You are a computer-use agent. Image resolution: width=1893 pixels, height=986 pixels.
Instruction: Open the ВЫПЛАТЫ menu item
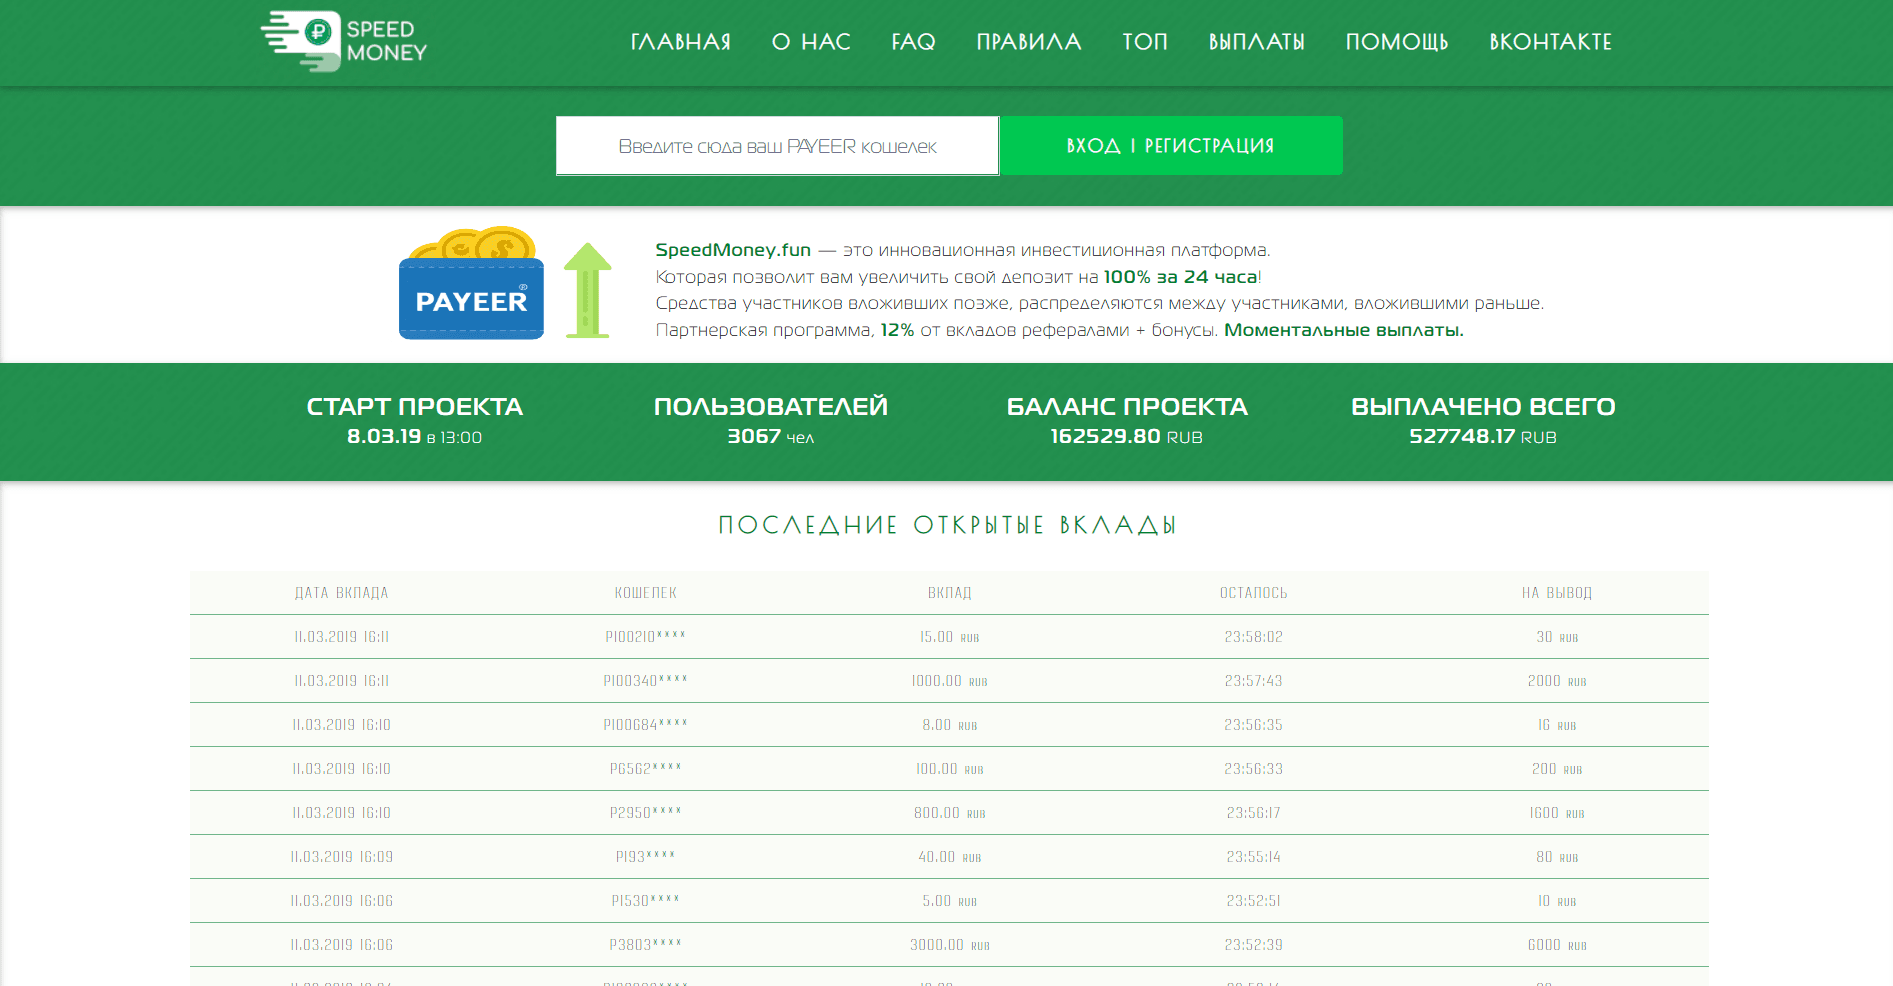pyautogui.click(x=1257, y=42)
